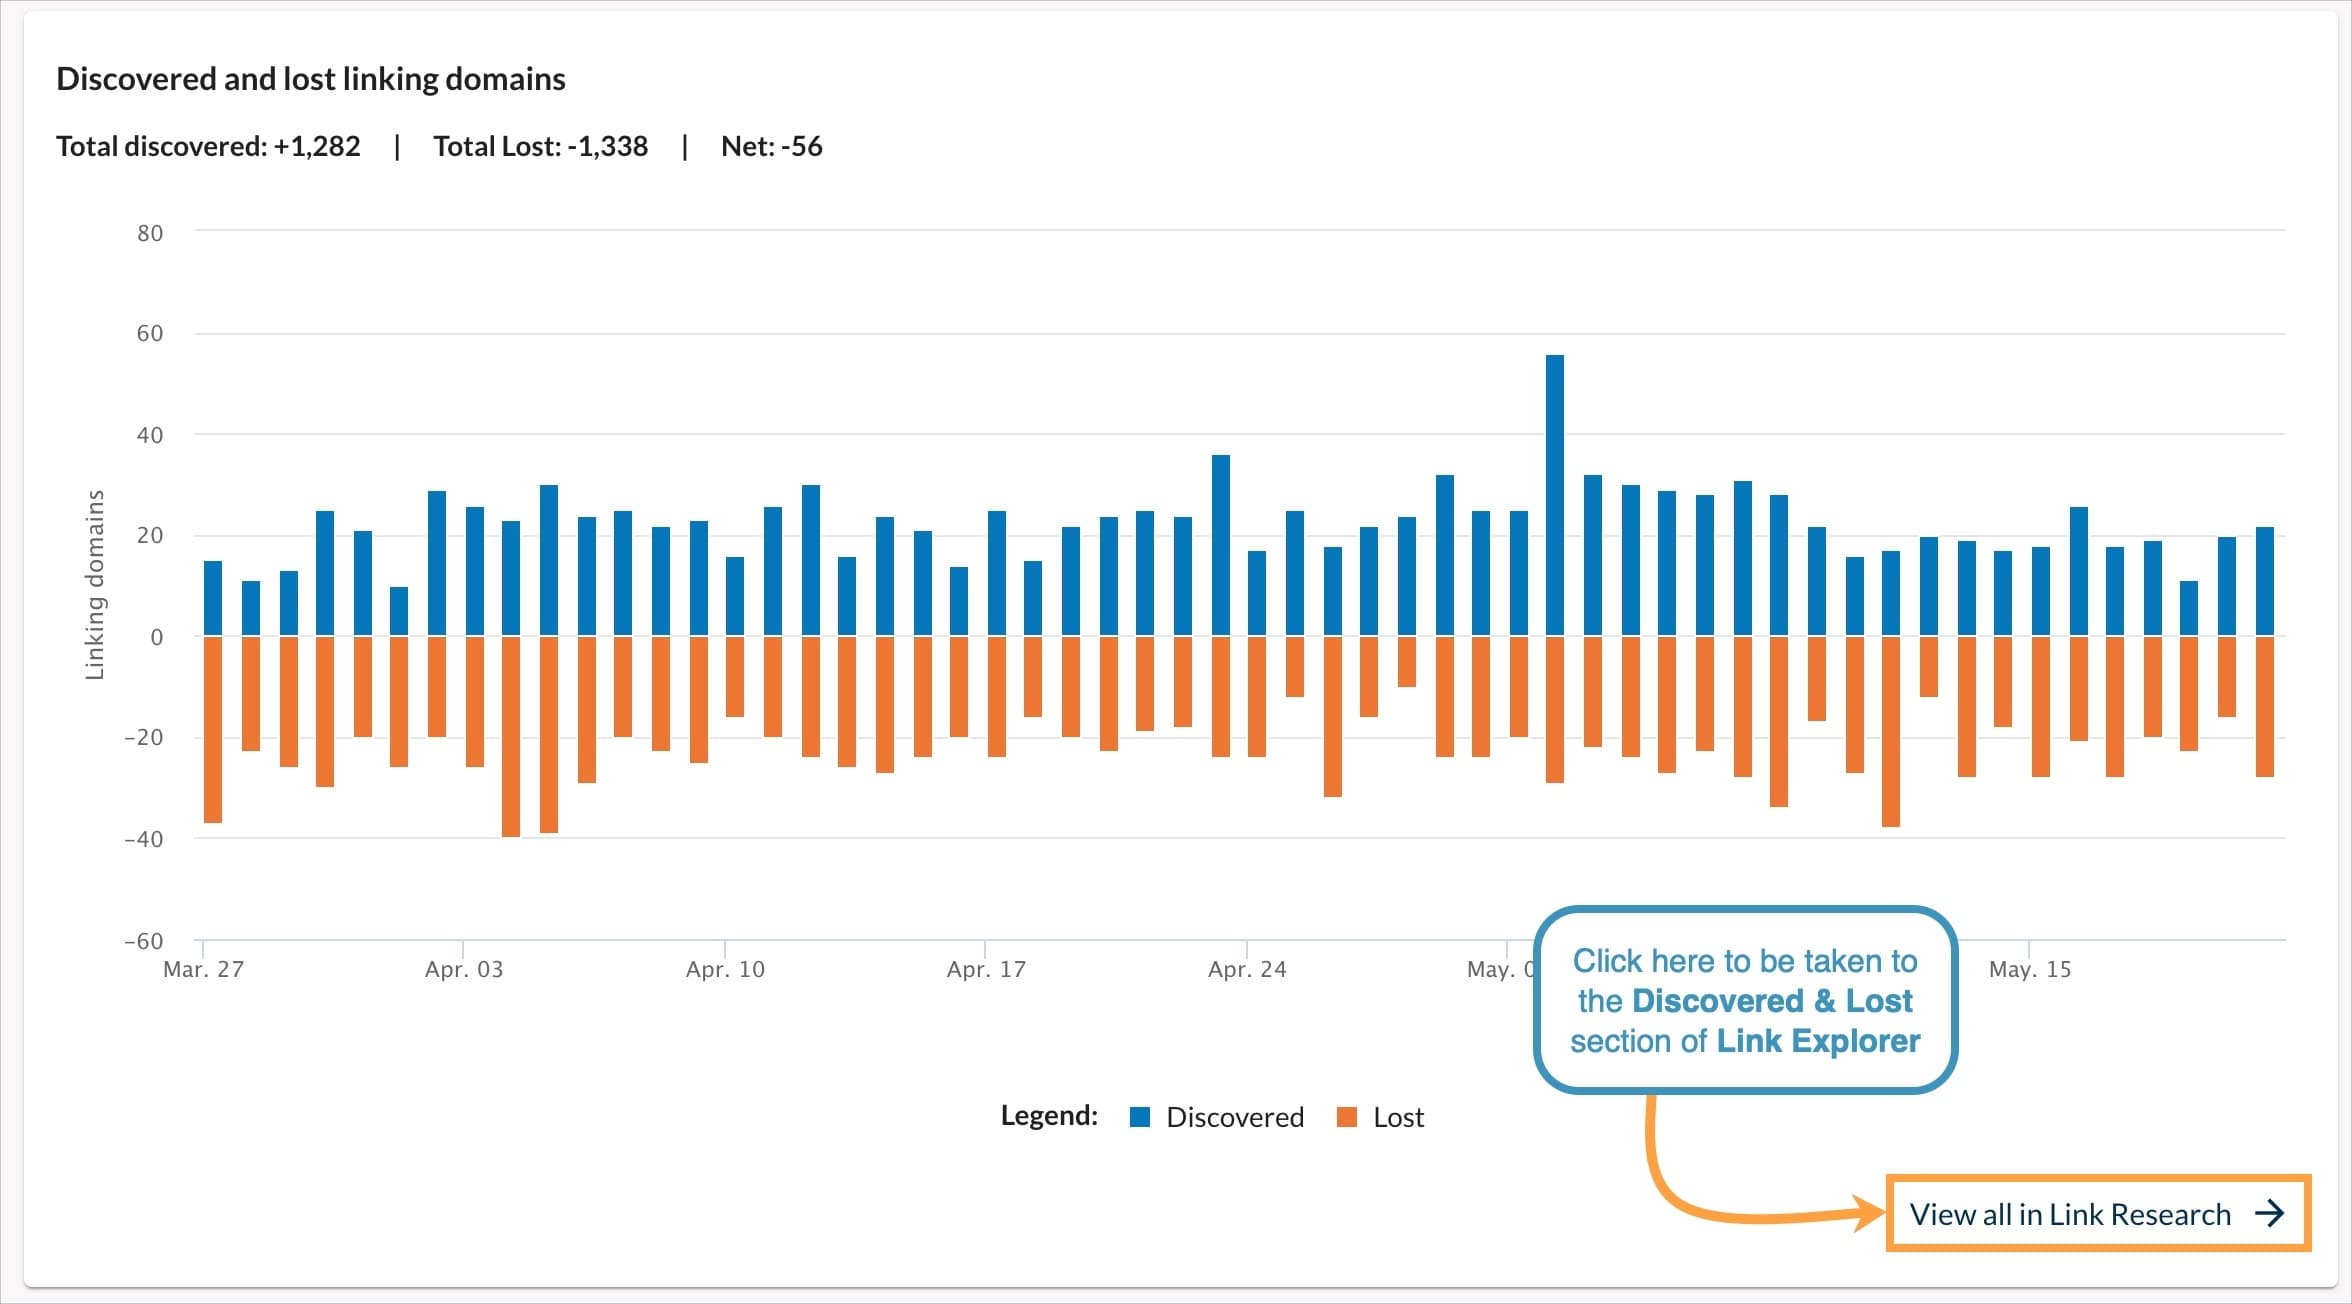Expand the Discovered and lost linking domains panel

pyautogui.click(x=310, y=78)
